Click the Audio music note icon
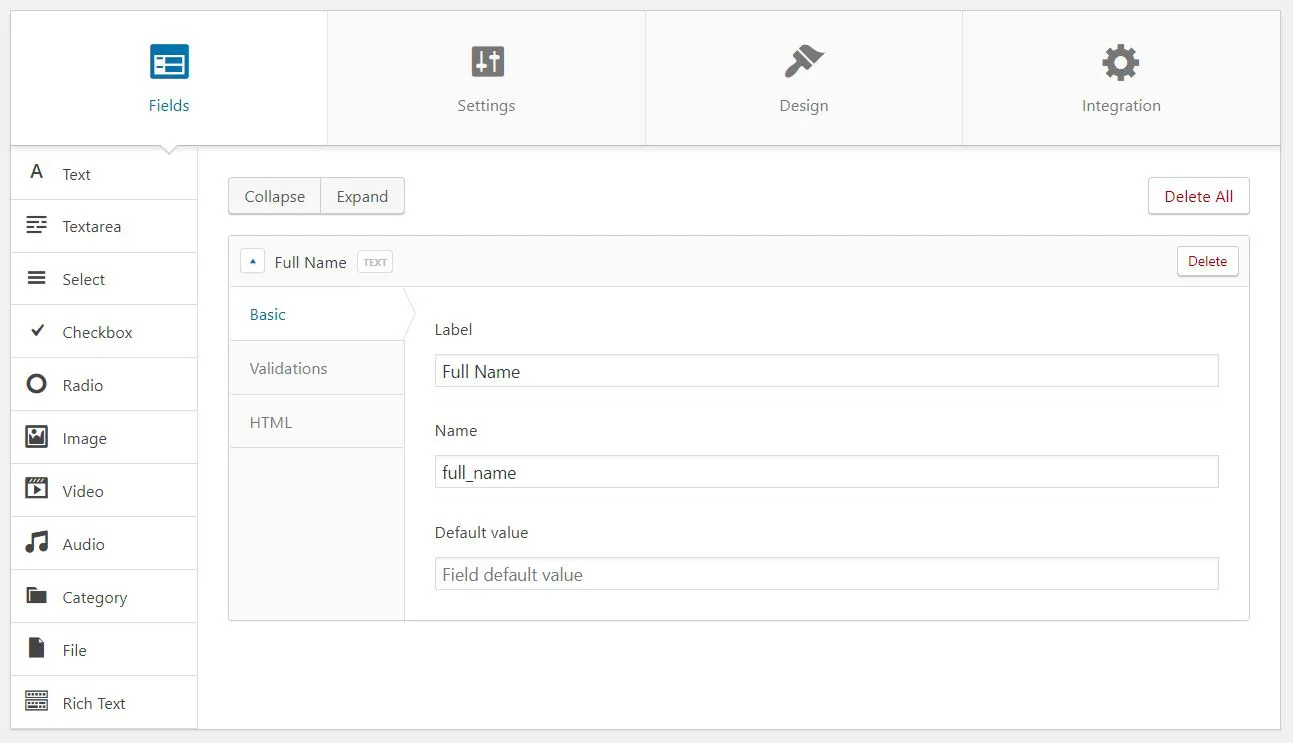This screenshot has width=1293, height=743. (x=37, y=543)
